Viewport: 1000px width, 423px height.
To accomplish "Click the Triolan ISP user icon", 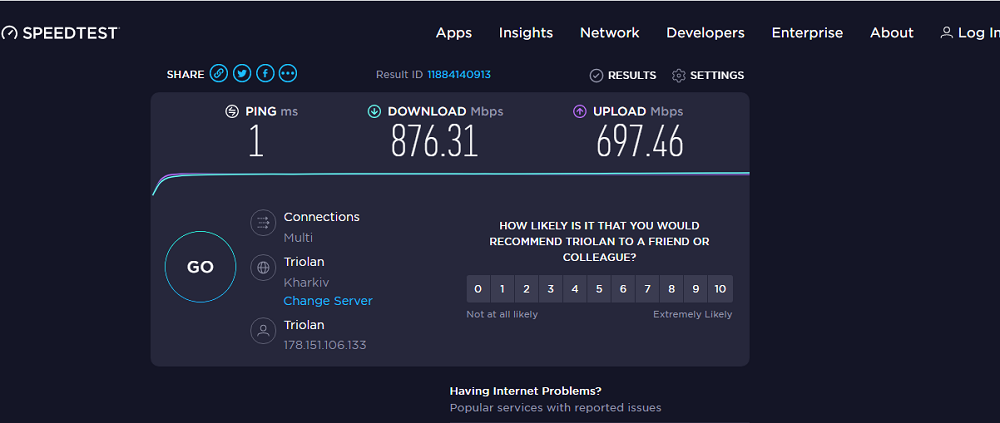I will [x=263, y=331].
